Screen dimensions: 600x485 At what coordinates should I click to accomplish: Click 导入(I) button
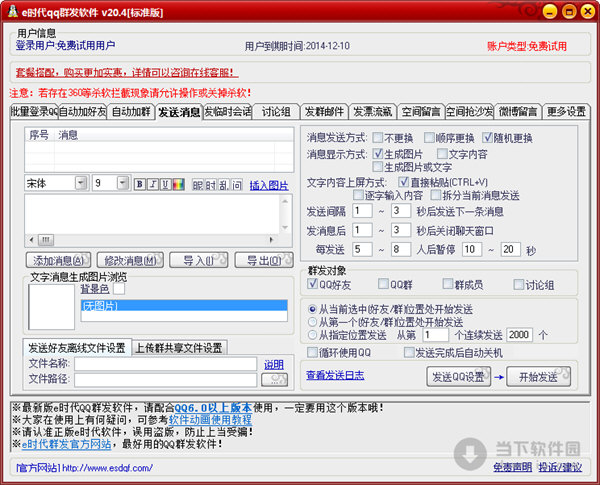click(x=199, y=261)
